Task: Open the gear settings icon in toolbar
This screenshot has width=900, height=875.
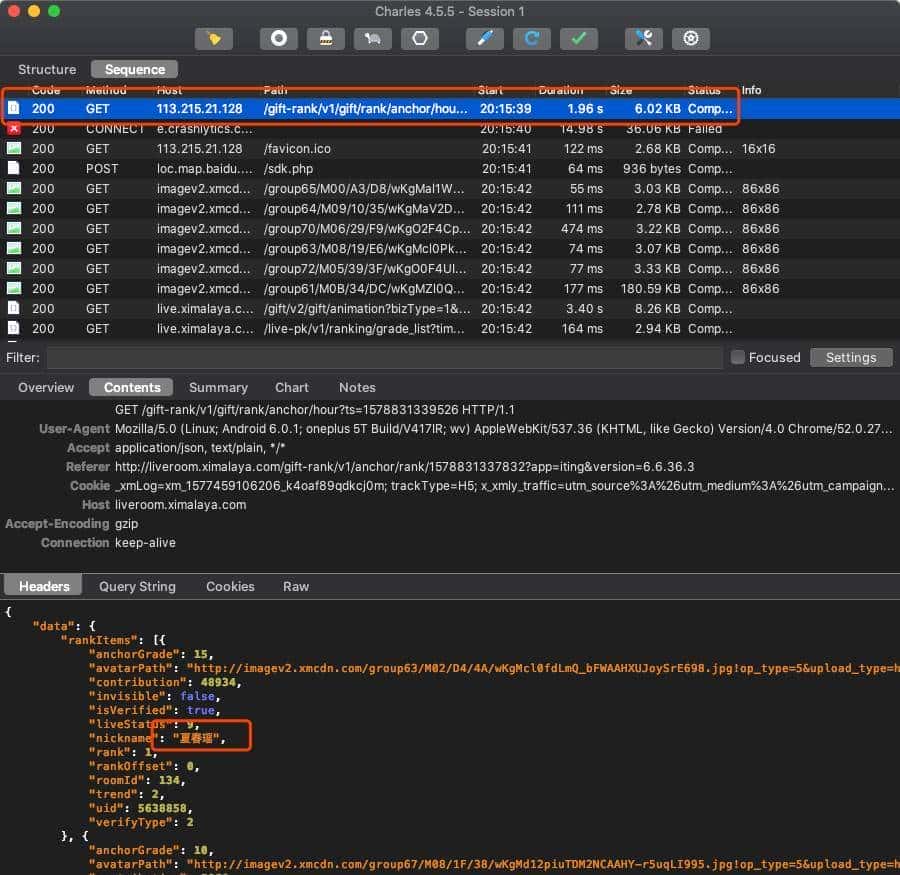Action: point(690,38)
